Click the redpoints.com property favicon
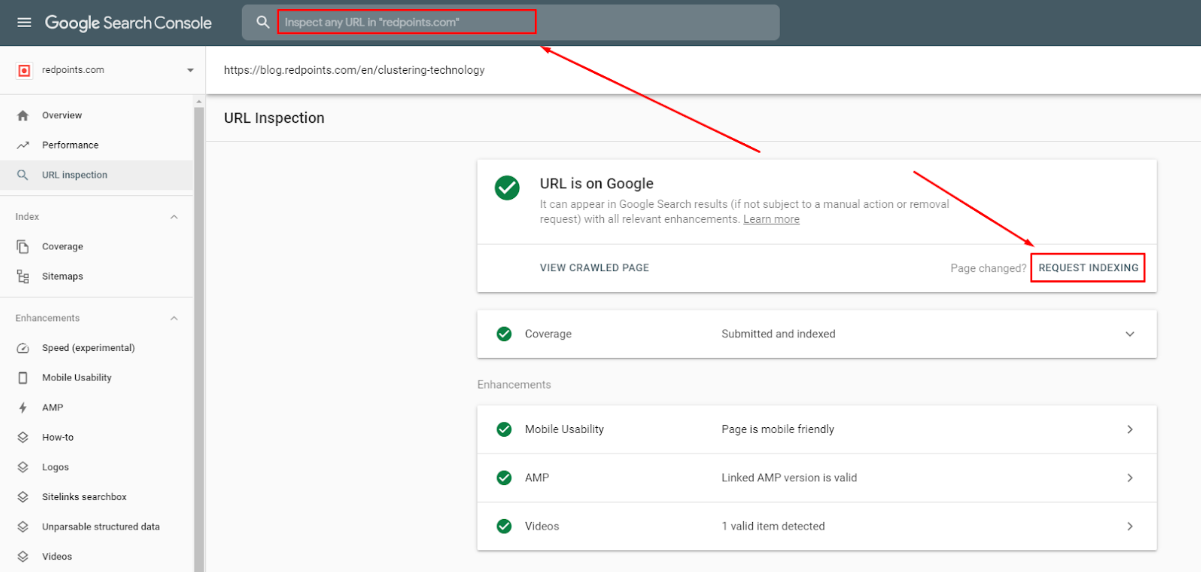 tap(24, 70)
